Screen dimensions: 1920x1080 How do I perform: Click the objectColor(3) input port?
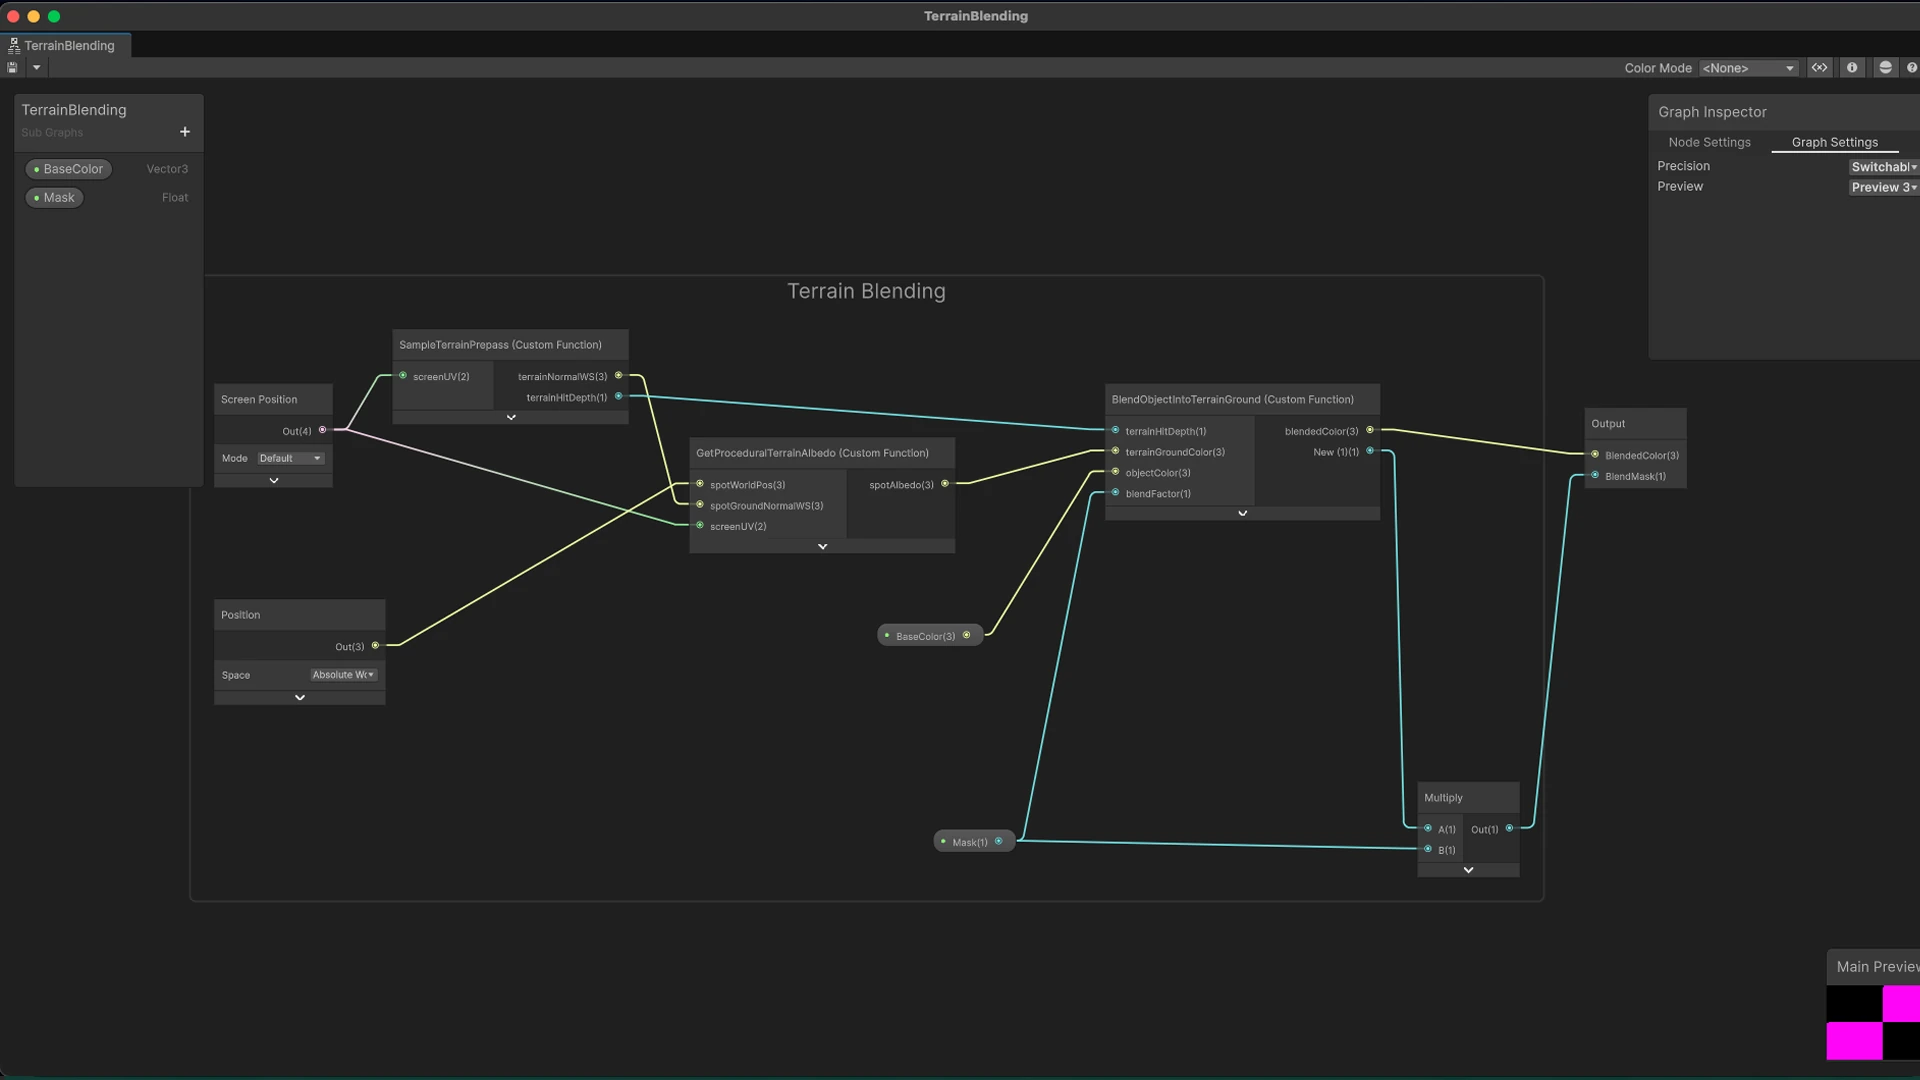pyautogui.click(x=1115, y=472)
